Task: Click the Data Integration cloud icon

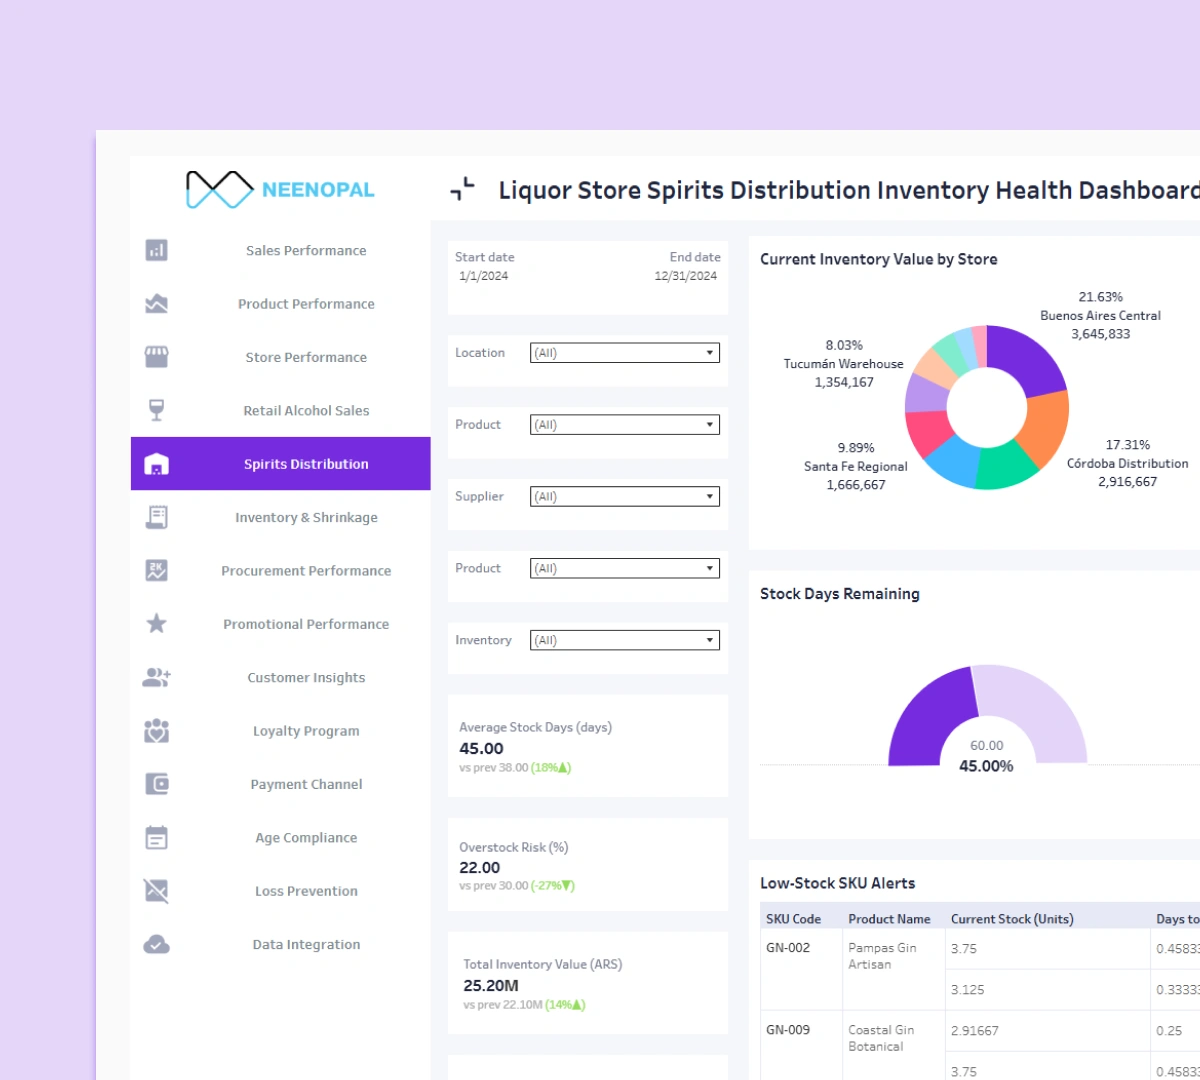Action: [x=155, y=944]
